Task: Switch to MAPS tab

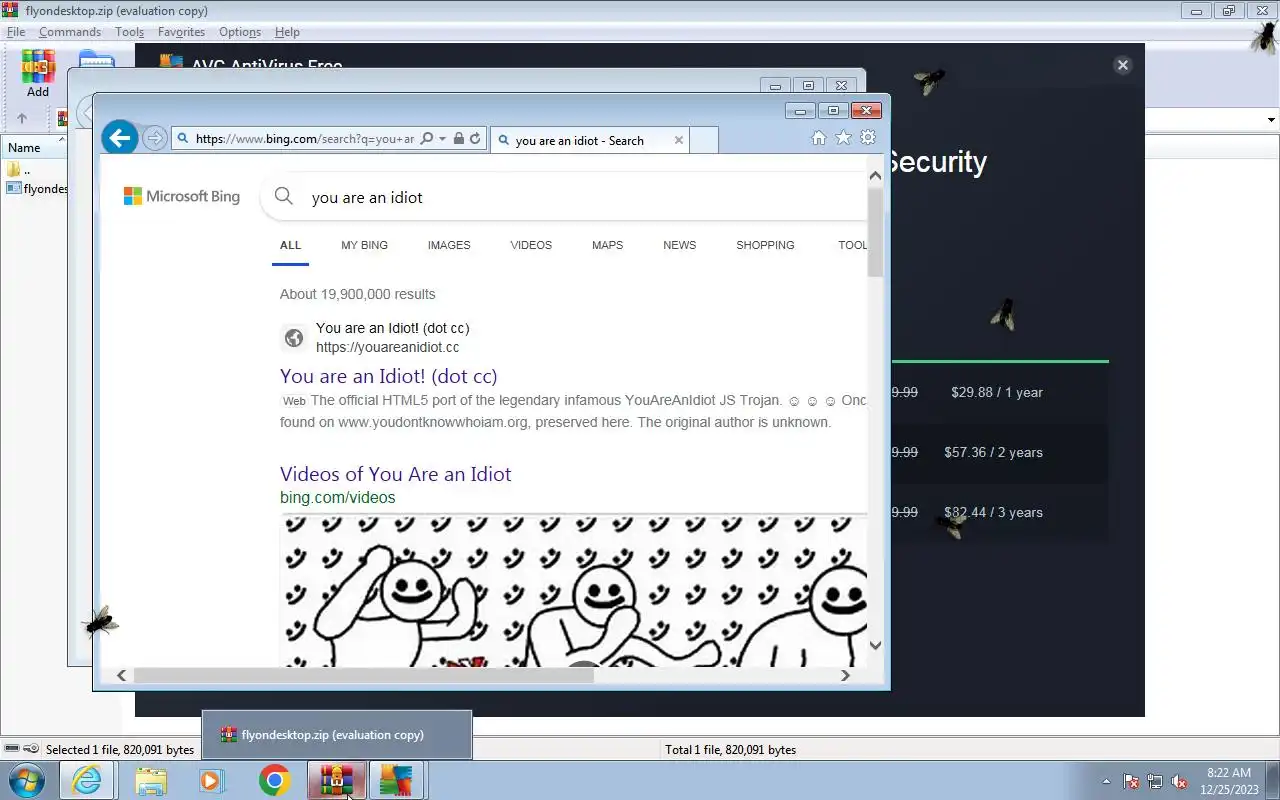Action: click(x=607, y=245)
